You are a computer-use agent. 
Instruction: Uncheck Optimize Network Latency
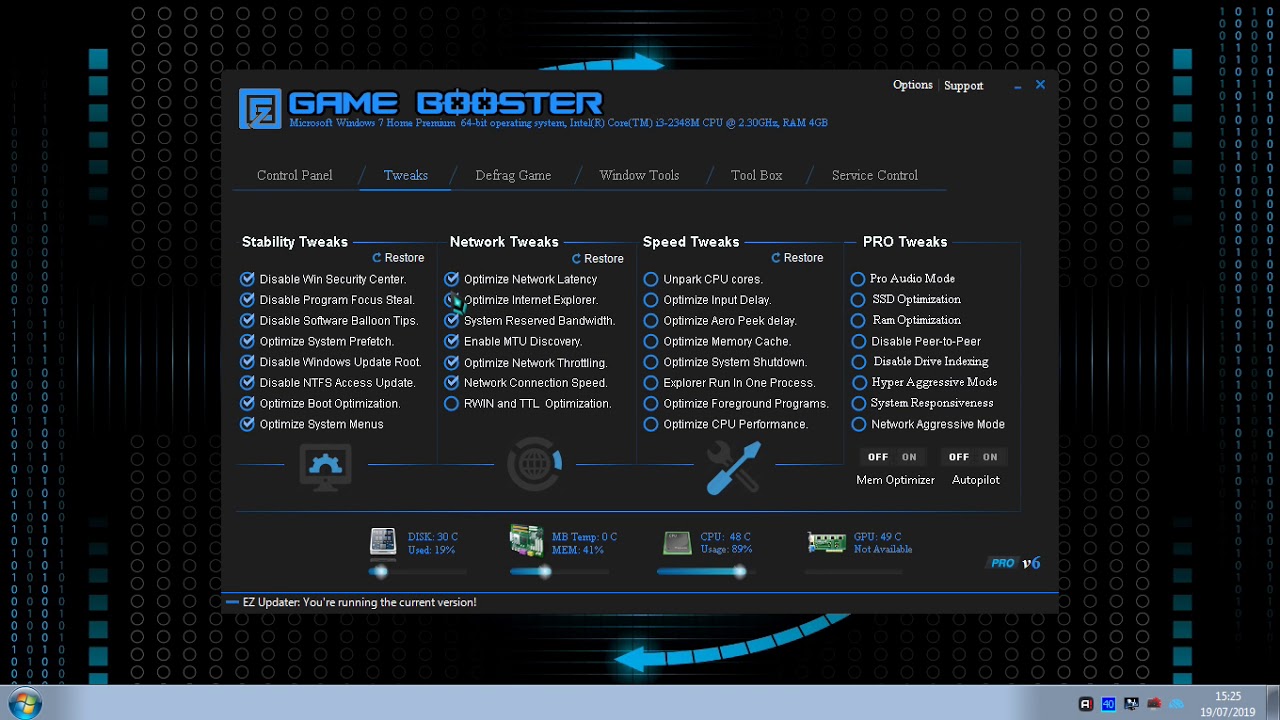452,279
